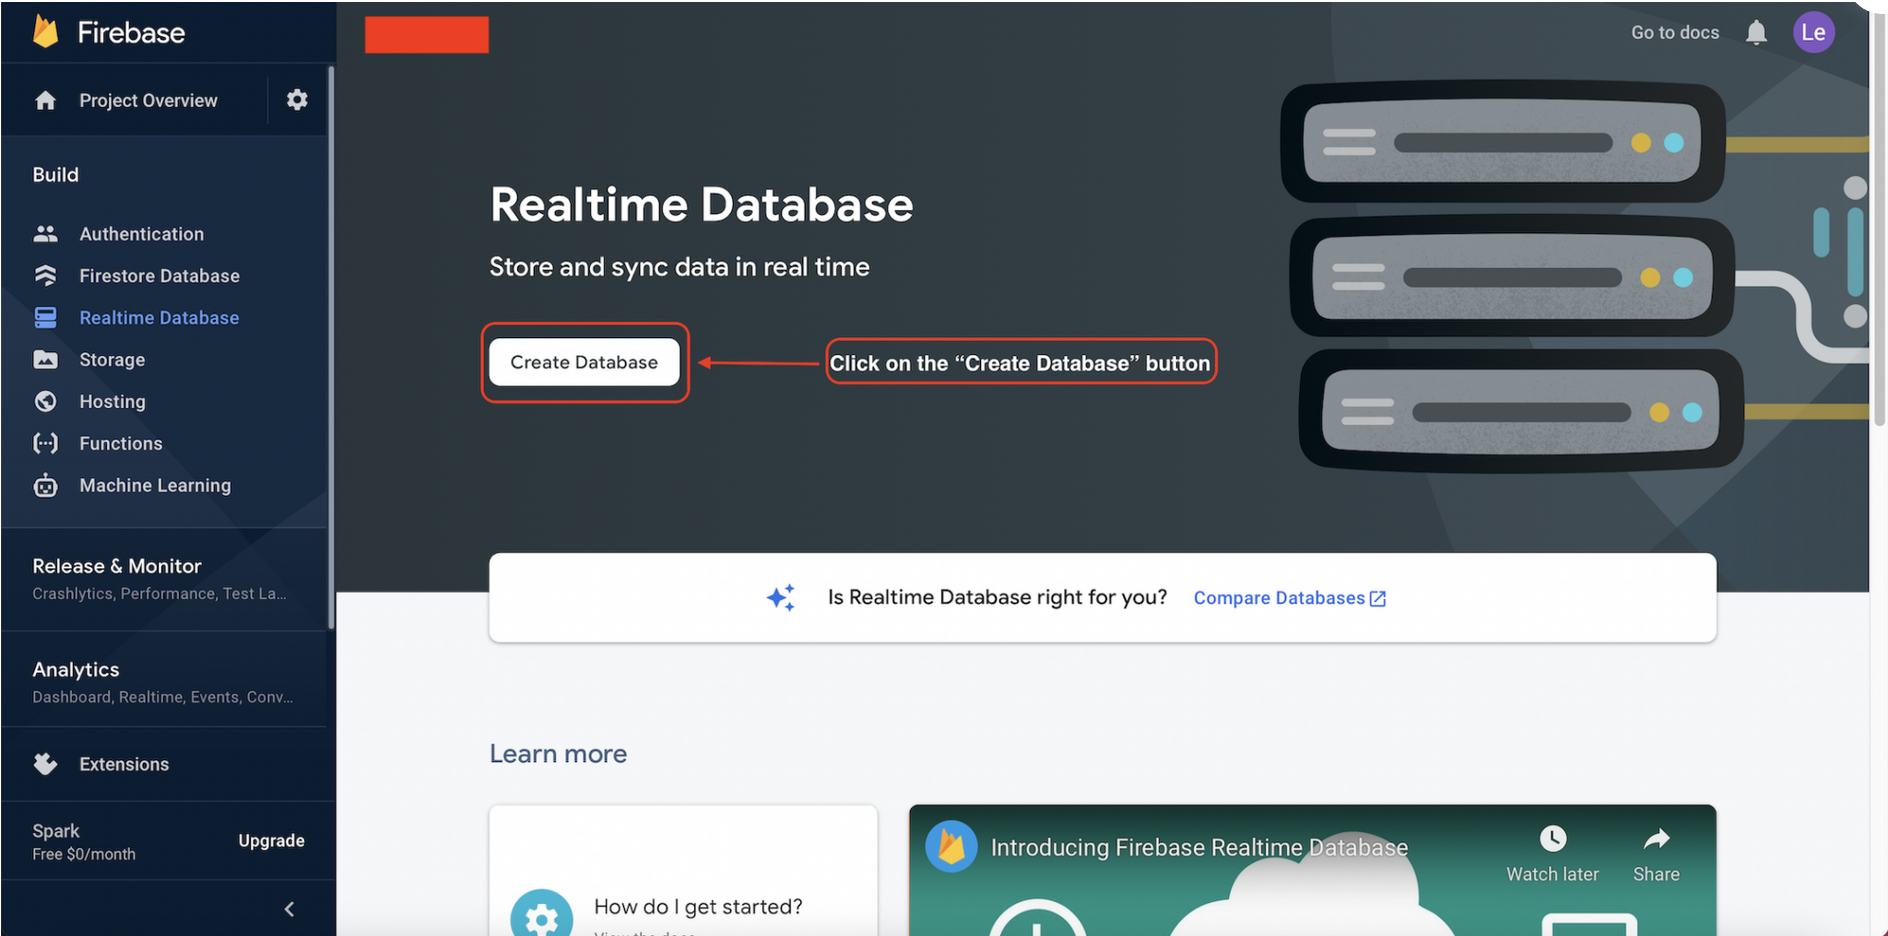This screenshot has height=936, width=1888.
Task: Click the Functions brackets icon
Action: (x=45, y=443)
